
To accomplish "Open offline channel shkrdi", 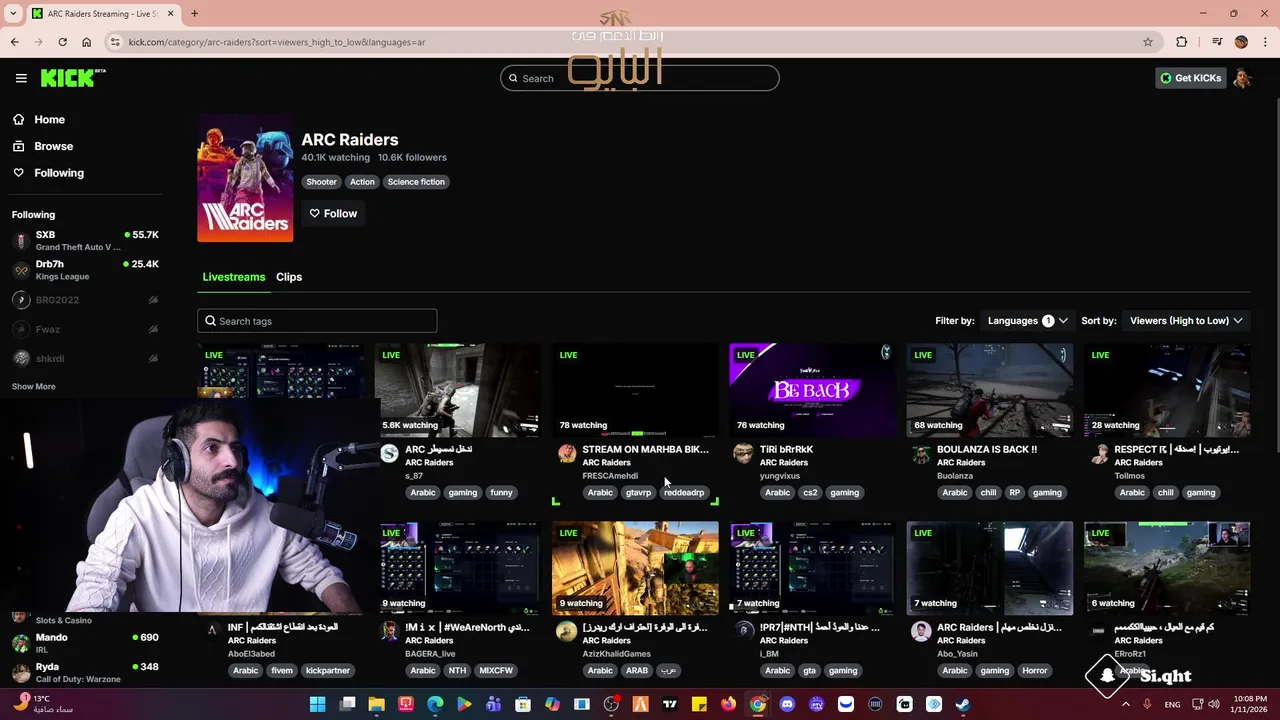I will point(85,358).
